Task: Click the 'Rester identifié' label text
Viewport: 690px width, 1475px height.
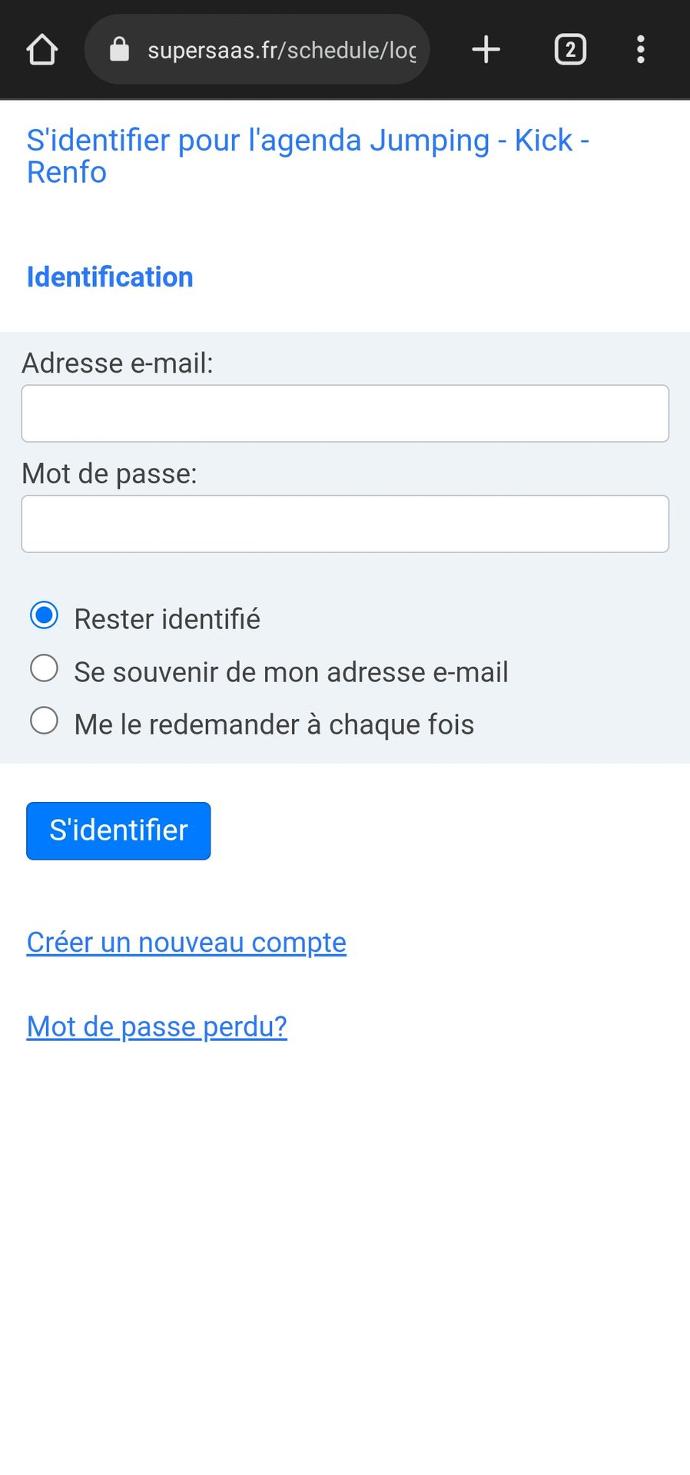Action: pyautogui.click(x=167, y=620)
